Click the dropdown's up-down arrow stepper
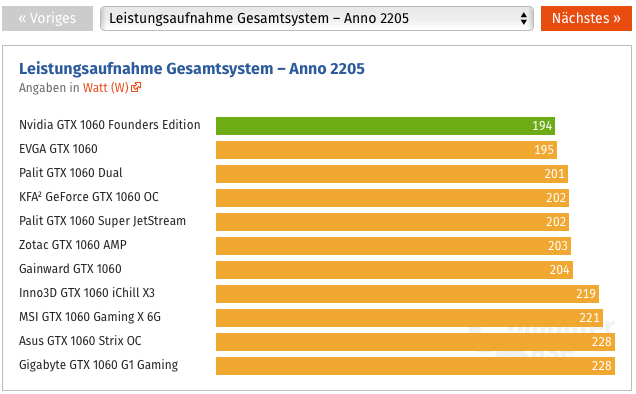Screen dimensions: 636x394 tap(524, 18)
